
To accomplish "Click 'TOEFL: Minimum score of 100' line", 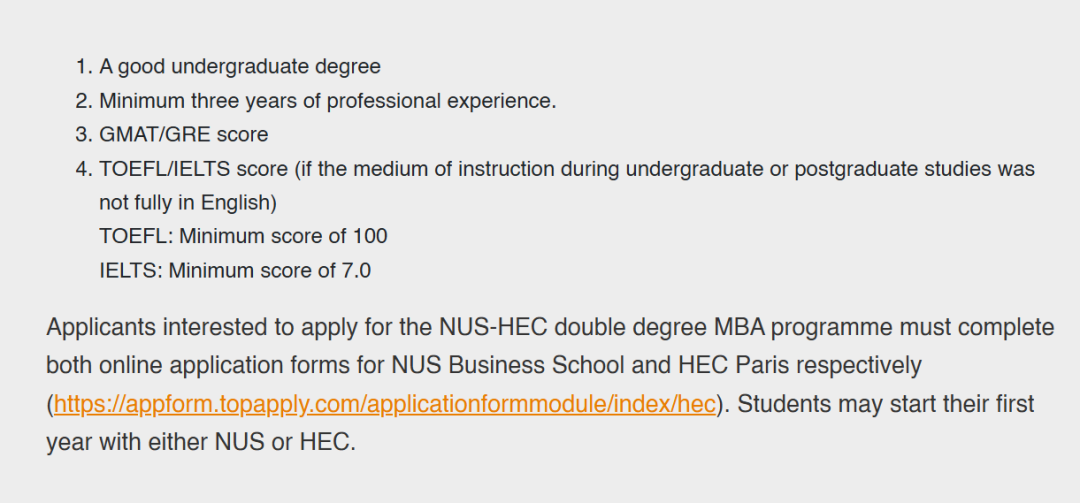I will pyautogui.click(x=243, y=236).
